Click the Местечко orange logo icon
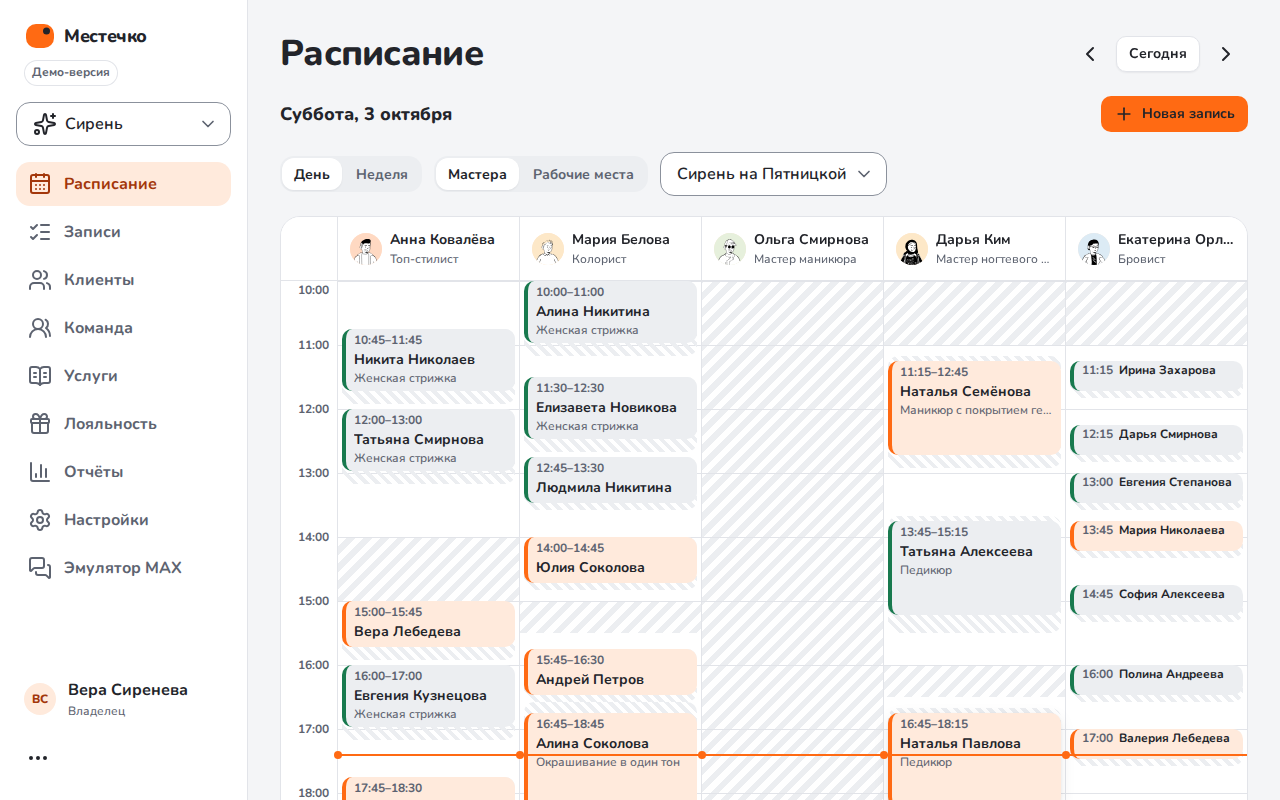 pos(40,36)
